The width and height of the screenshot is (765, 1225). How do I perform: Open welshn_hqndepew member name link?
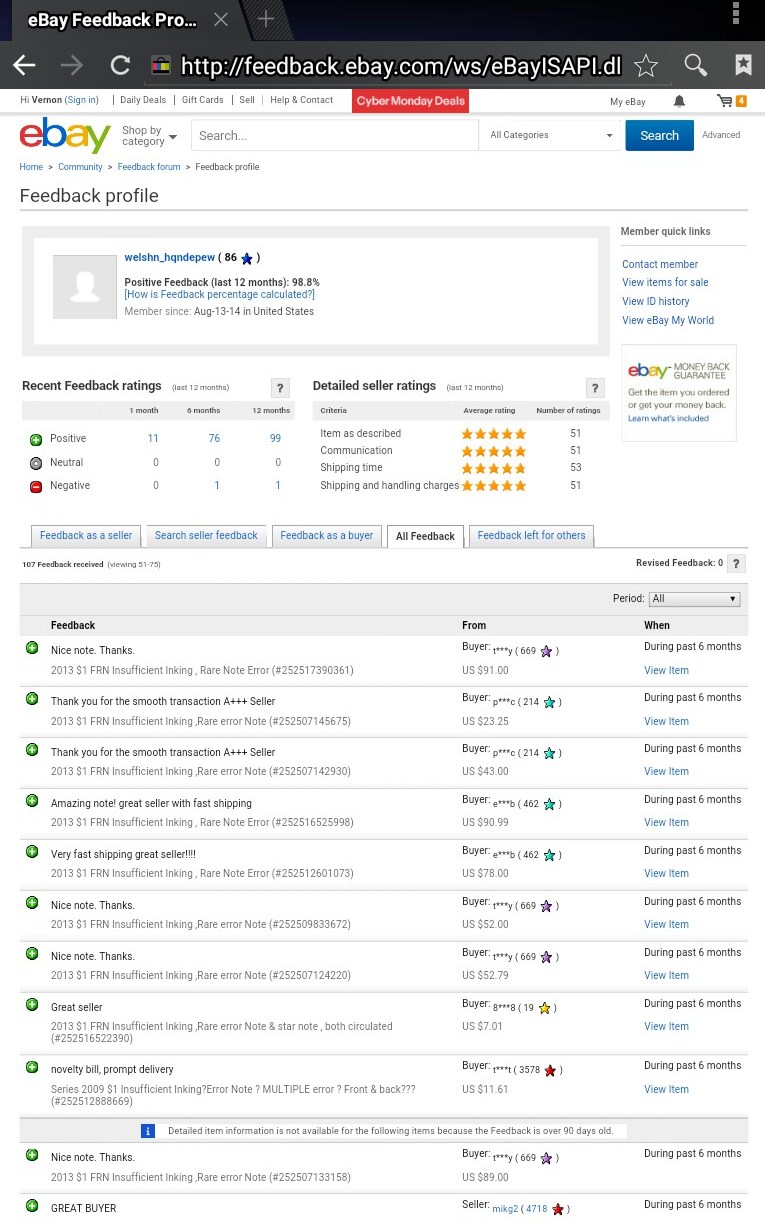click(x=169, y=258)
